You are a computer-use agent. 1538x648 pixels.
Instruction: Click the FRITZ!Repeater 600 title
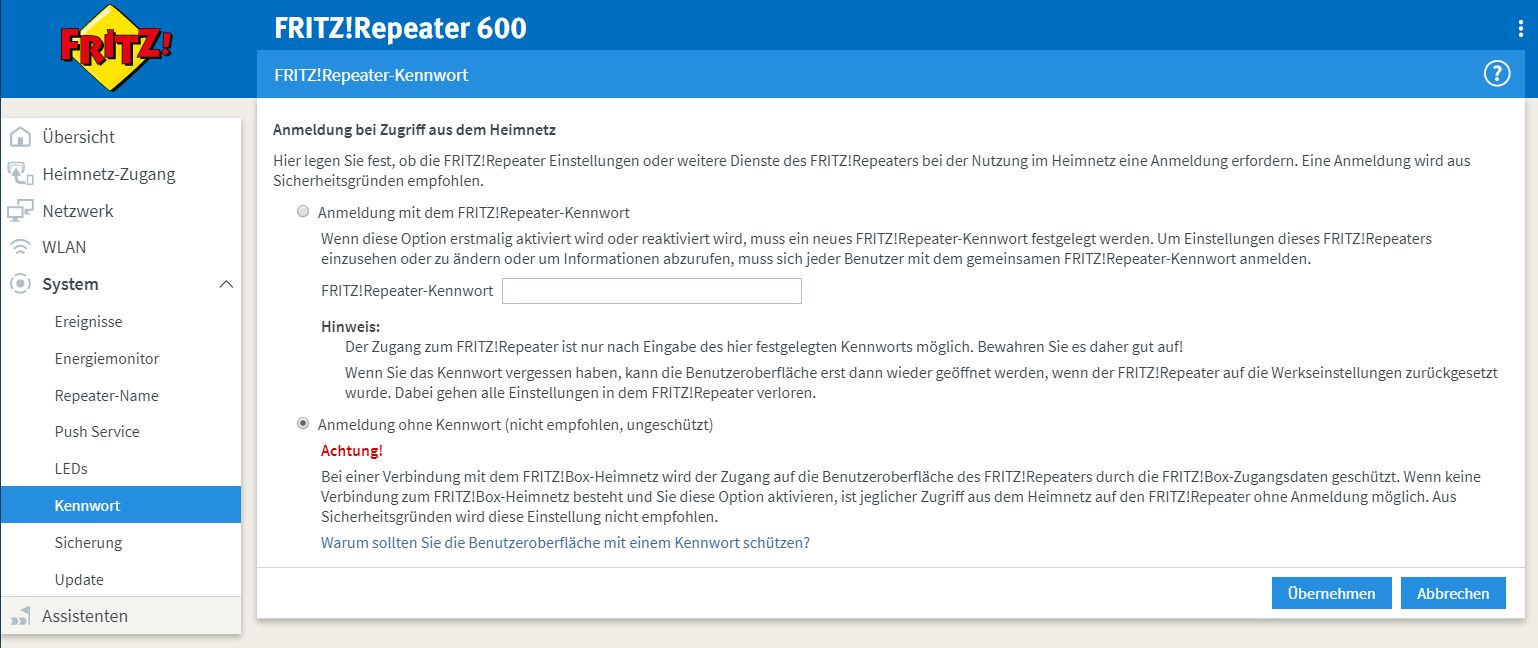tap(400, 28)
